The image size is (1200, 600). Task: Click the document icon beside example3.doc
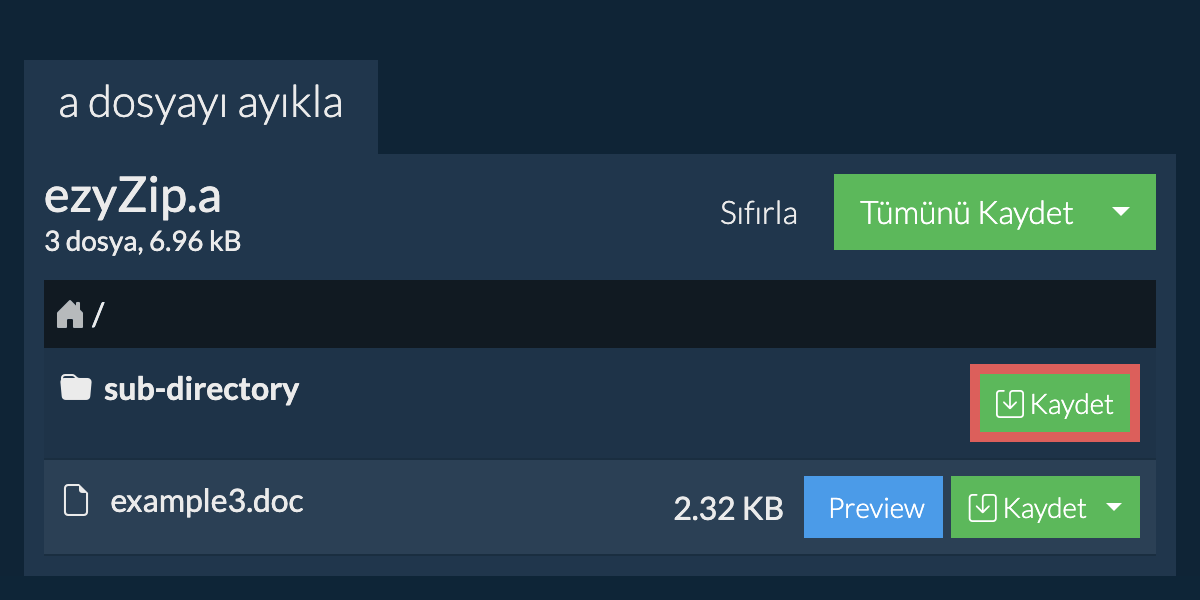75,499
